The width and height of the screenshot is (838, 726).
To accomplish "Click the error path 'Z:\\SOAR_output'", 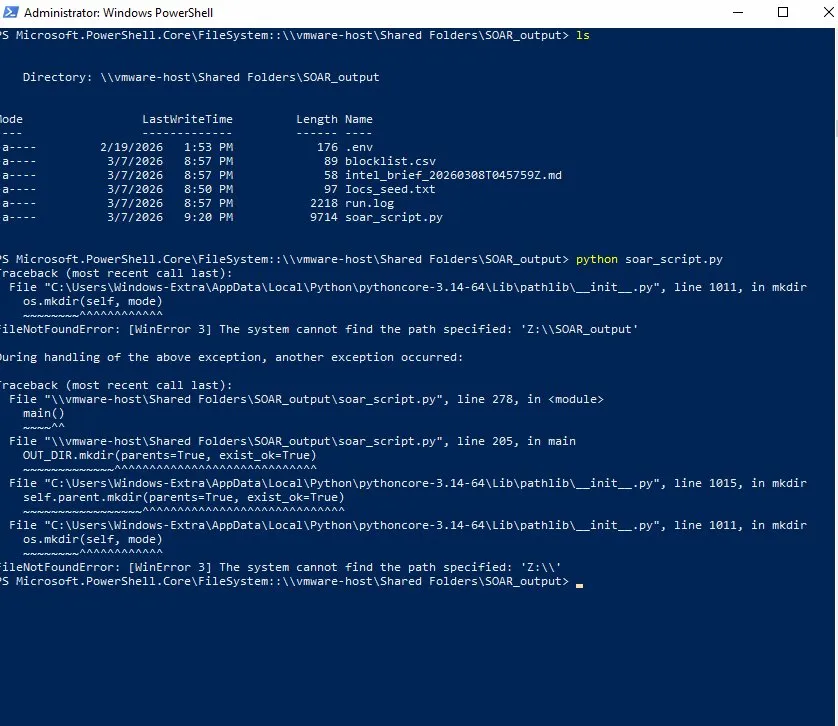I will click(x=579, y=329).
